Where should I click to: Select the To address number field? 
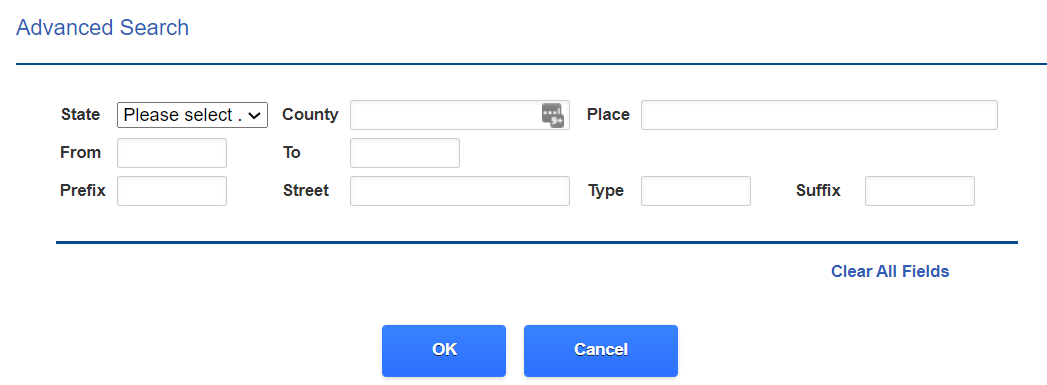[x=405, y=153]
